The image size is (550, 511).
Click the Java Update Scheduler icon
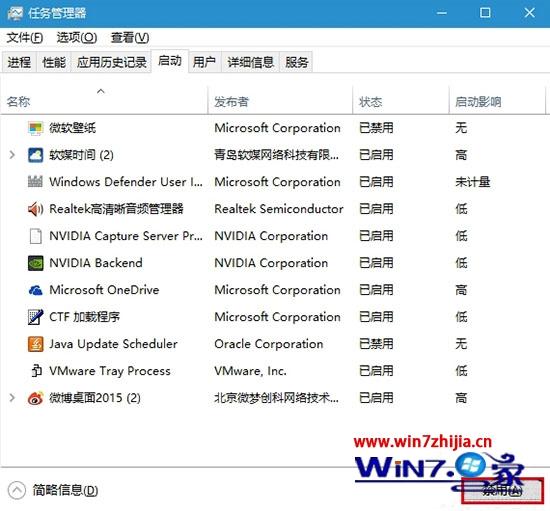point(35,344)
